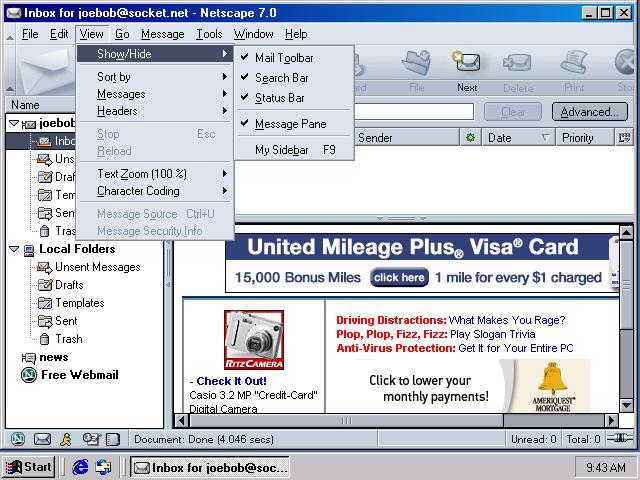This screenshot has width=640, height=480.
Task: Select the news account in folder pane
Action: pyautogui.click(x=53, y=357)
